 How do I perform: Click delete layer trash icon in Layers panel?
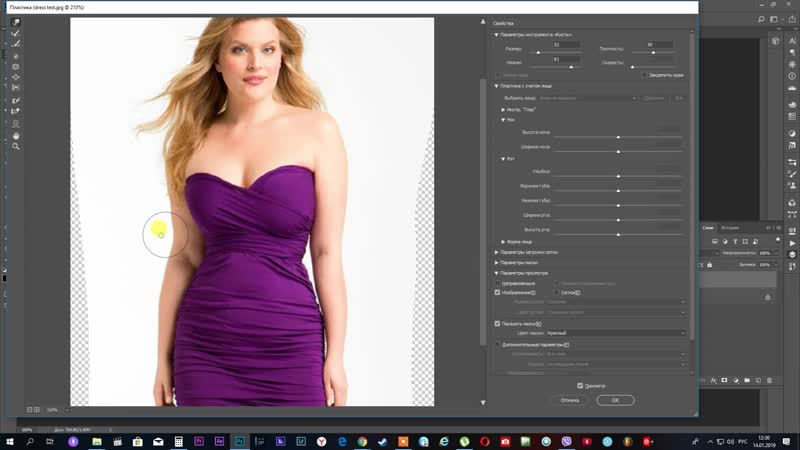[x=769, y=381]
